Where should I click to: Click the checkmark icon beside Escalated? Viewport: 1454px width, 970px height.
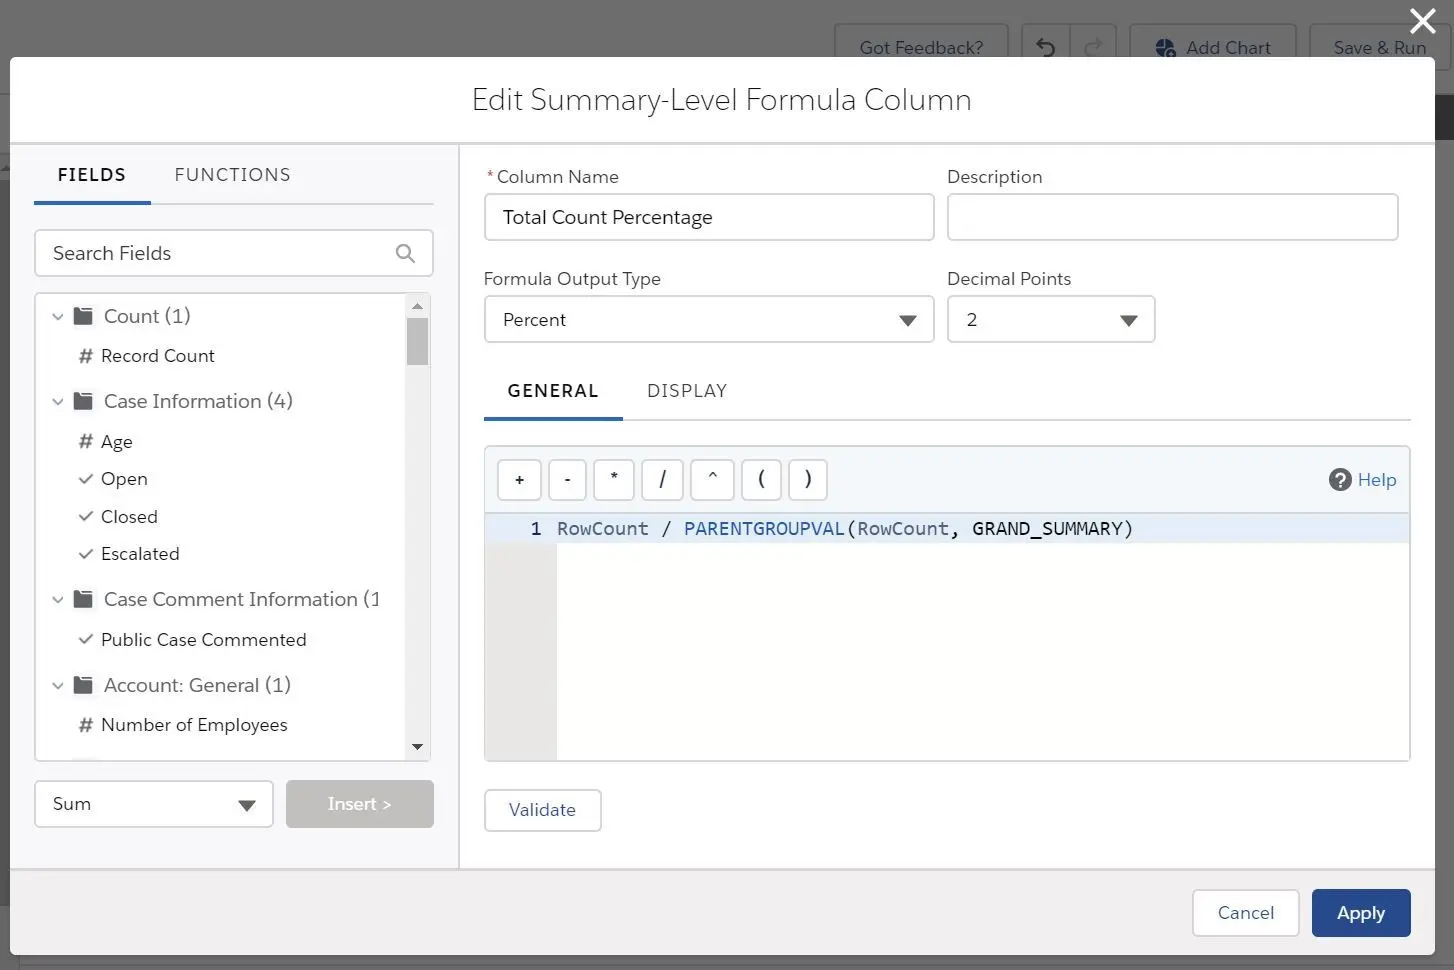86,554
